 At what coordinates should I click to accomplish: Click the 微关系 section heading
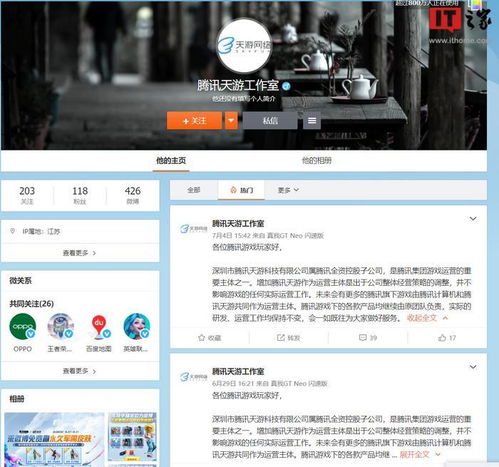click(x=21, y=281)
